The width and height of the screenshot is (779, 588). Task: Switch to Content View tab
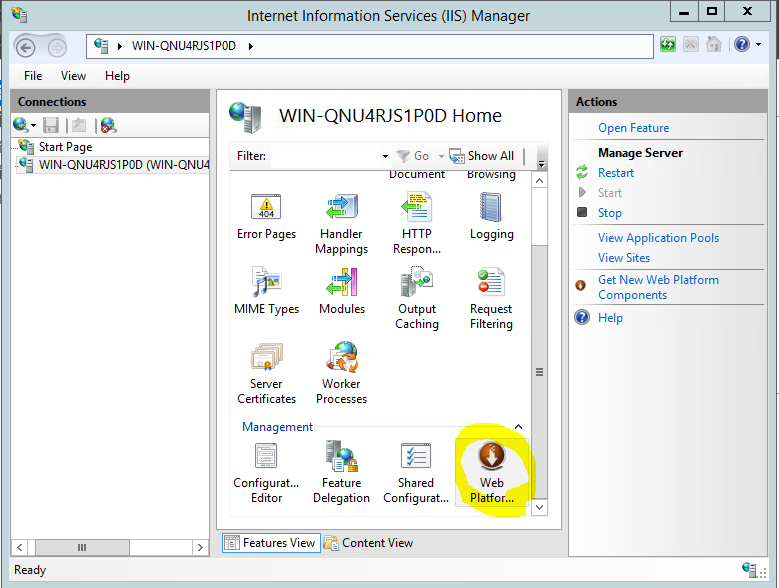pyautogui.click(x=369, y=543)
